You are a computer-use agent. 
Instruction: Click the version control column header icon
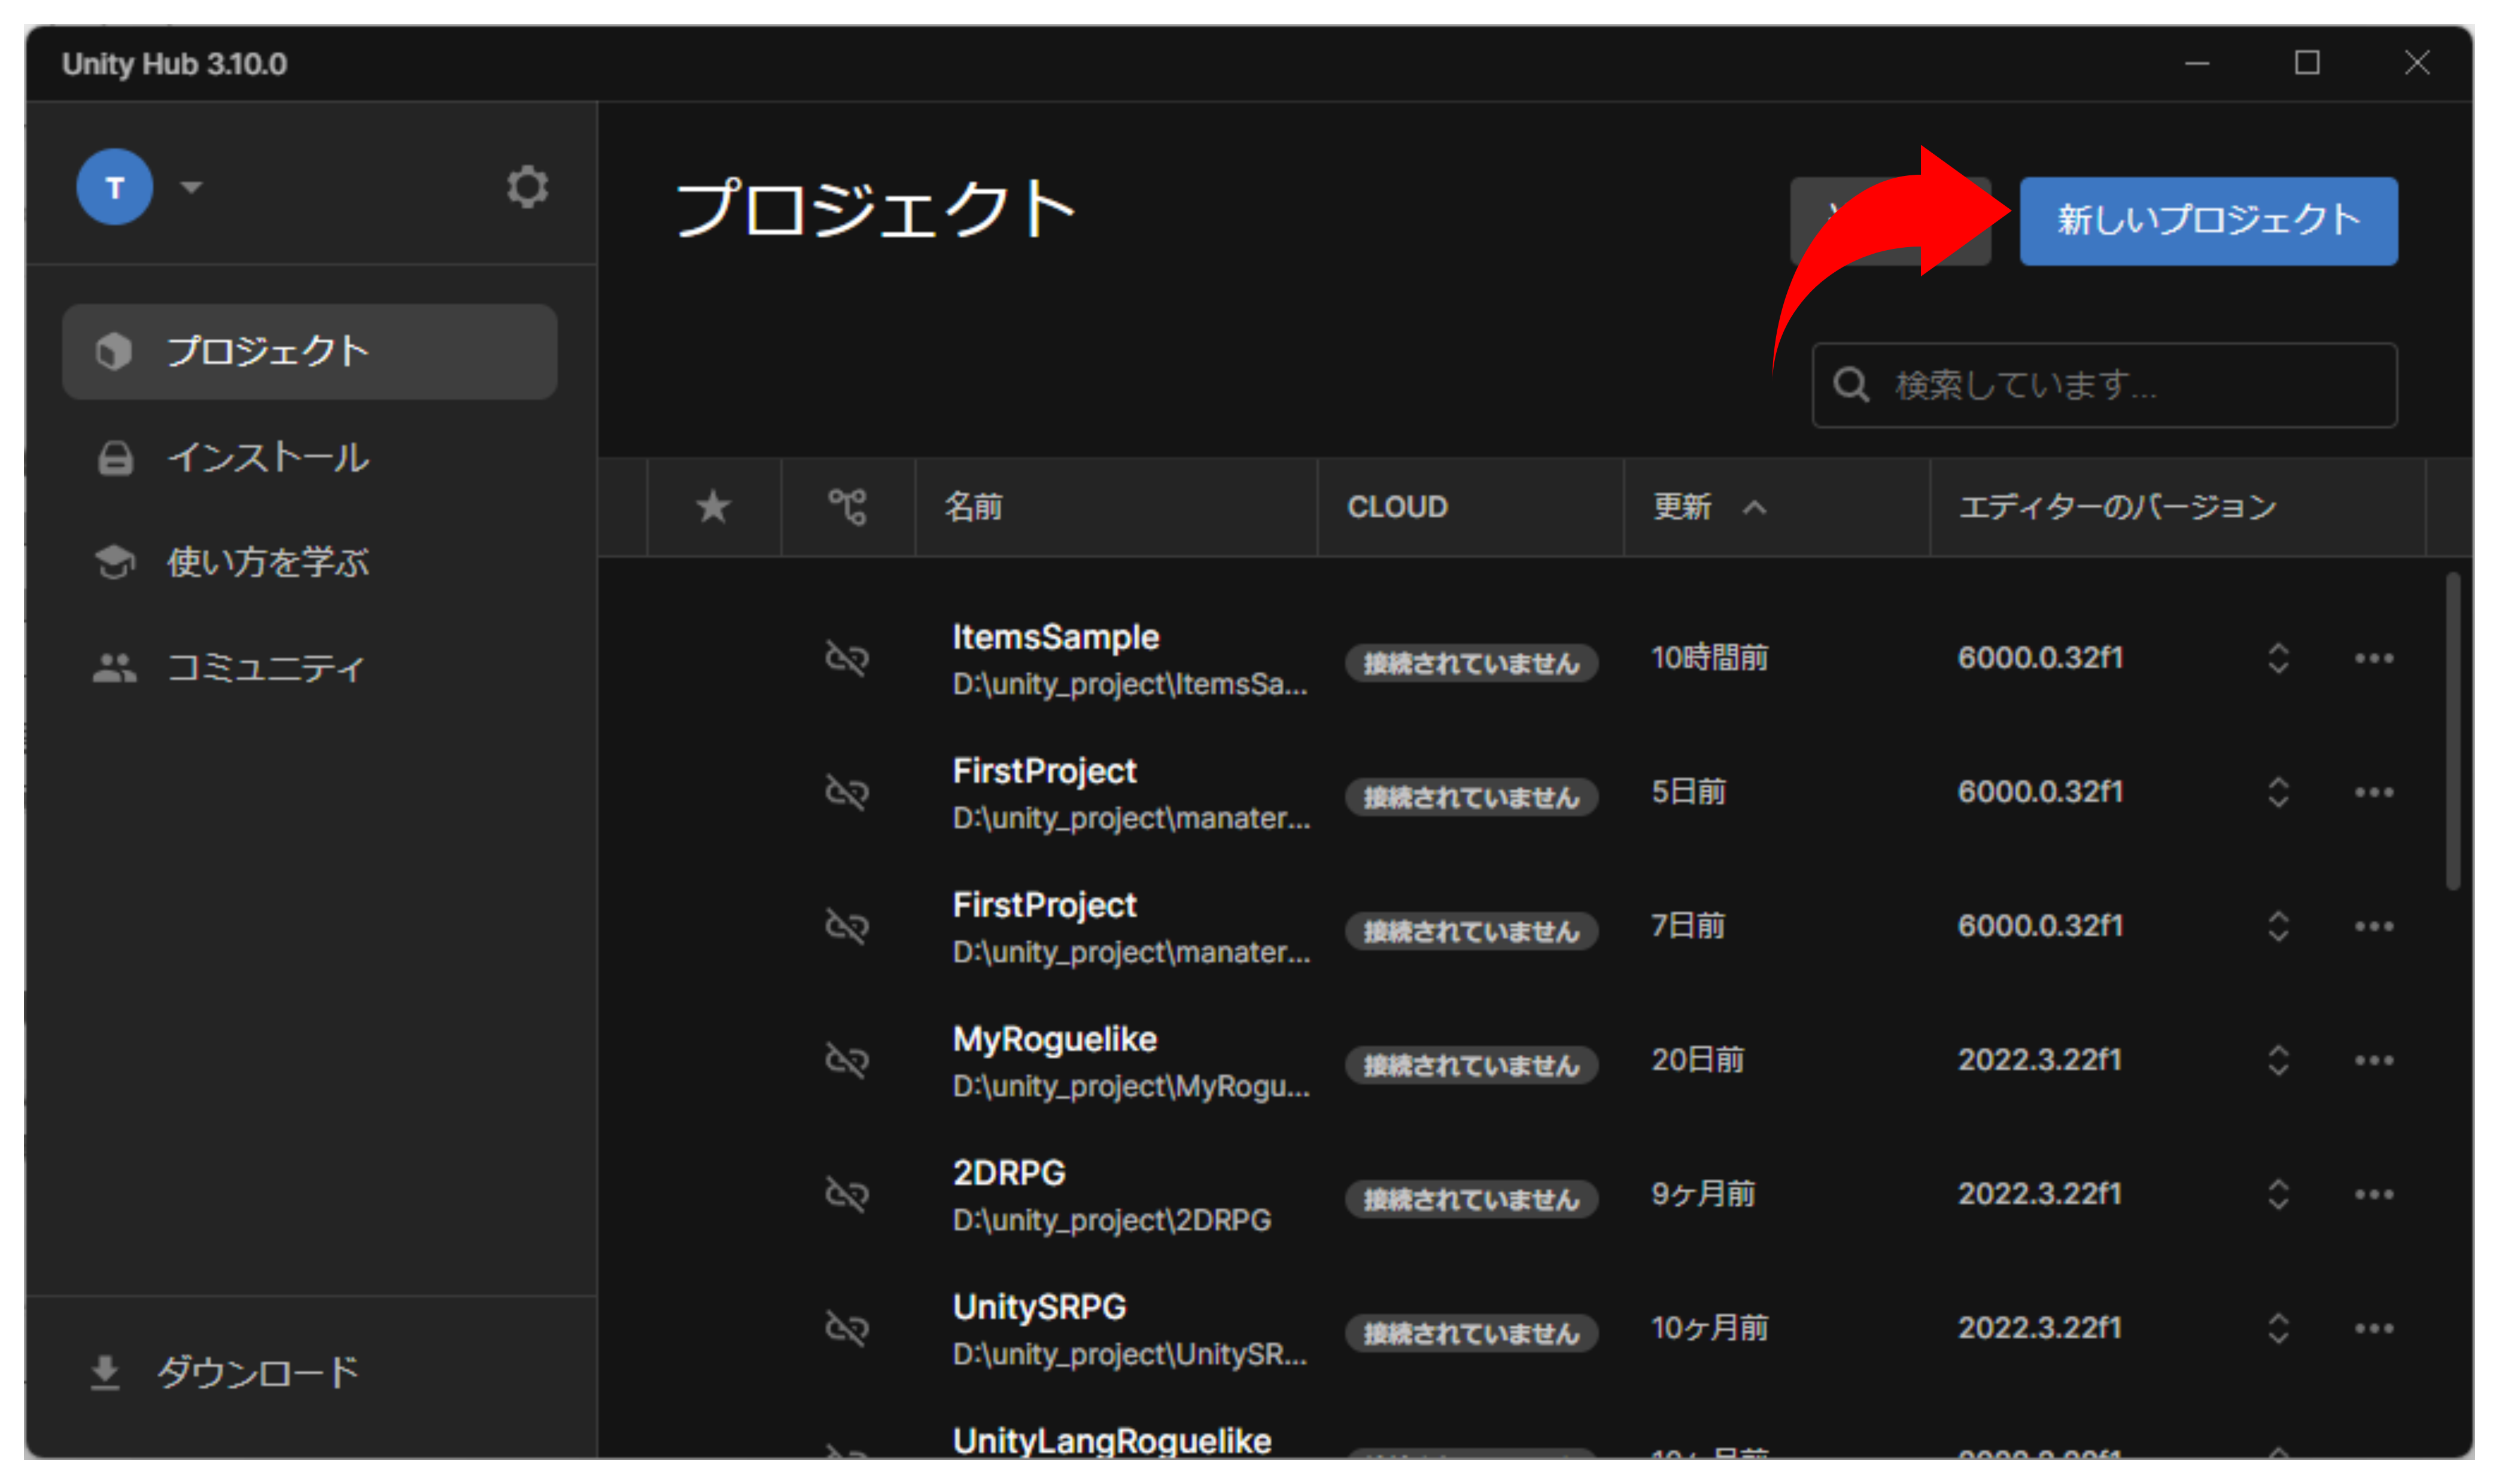click(x=847, y=507)
